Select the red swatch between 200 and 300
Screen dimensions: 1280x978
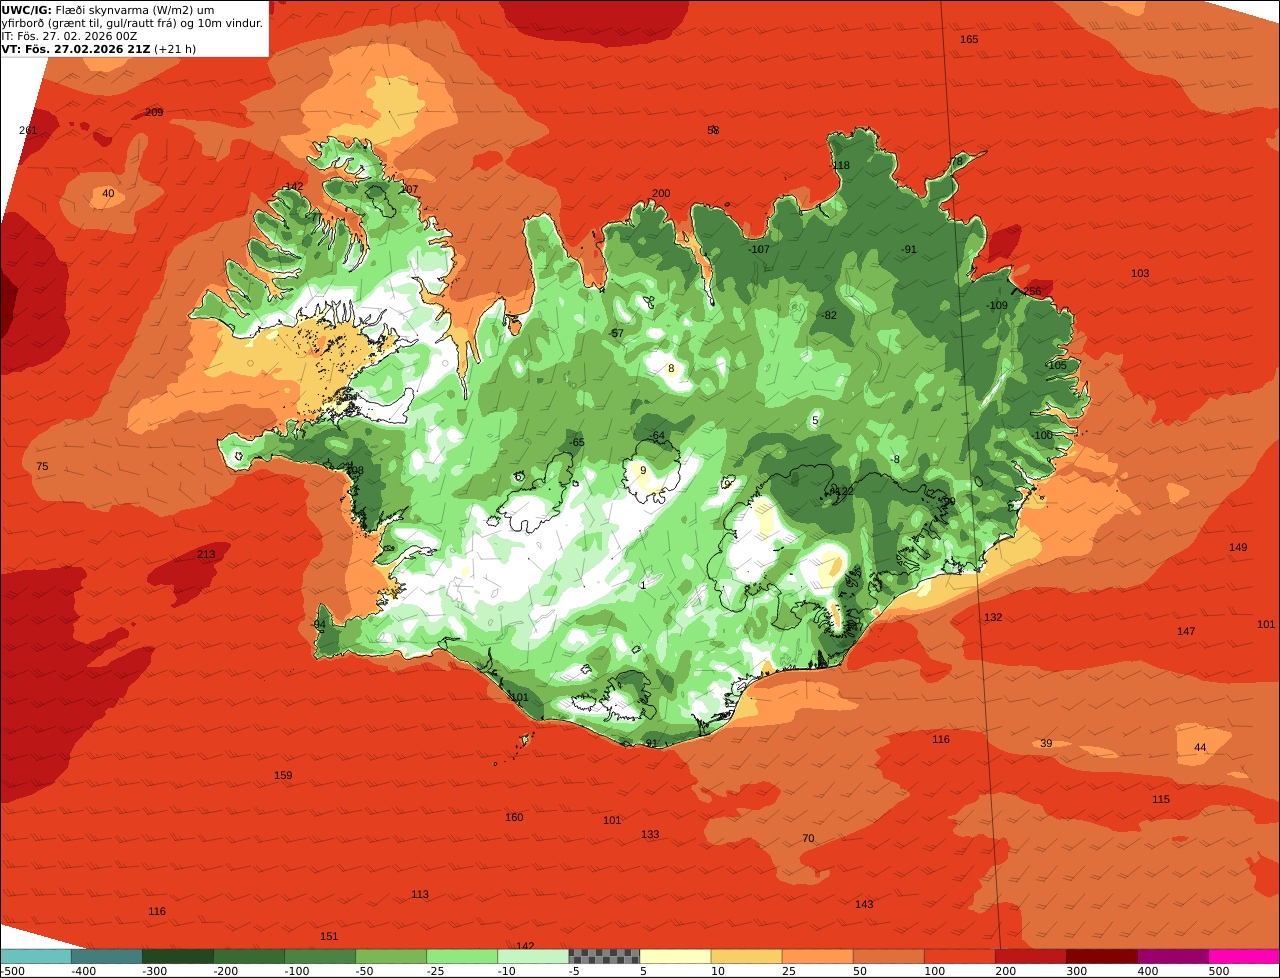[x=1029, y=956]
